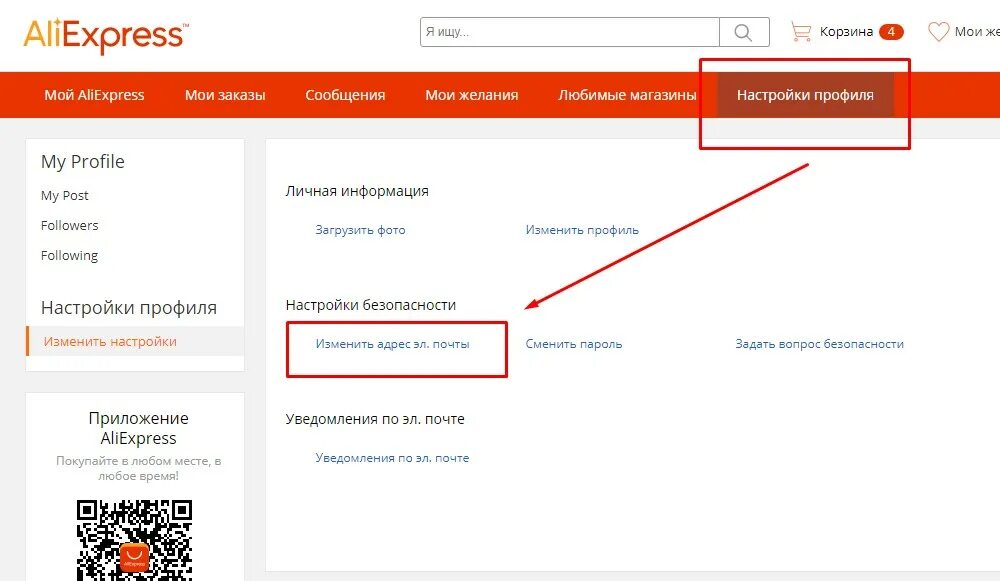This screenshot has height=581, width=1000.
Task: Open Followers in the sidebar
Action: (70, 225)
